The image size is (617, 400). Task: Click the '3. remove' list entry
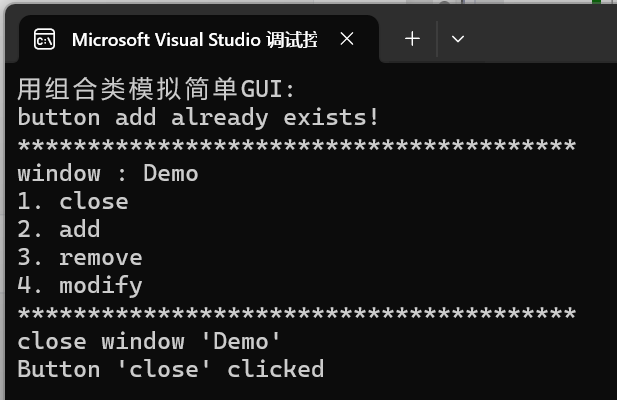pyautogui.click(x=80, y=258)
